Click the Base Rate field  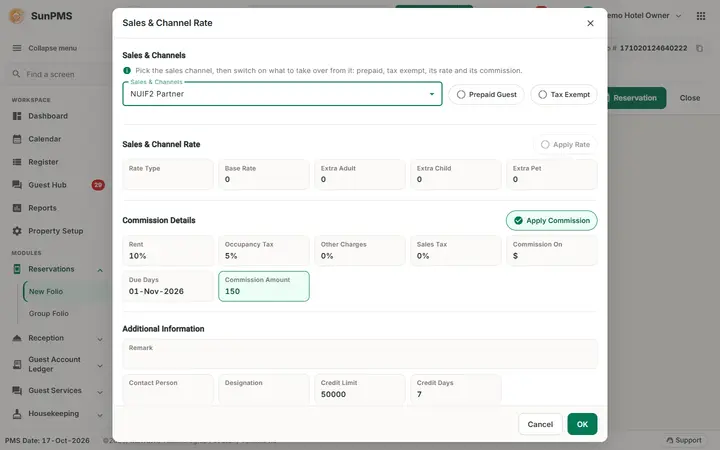(264, 174)
